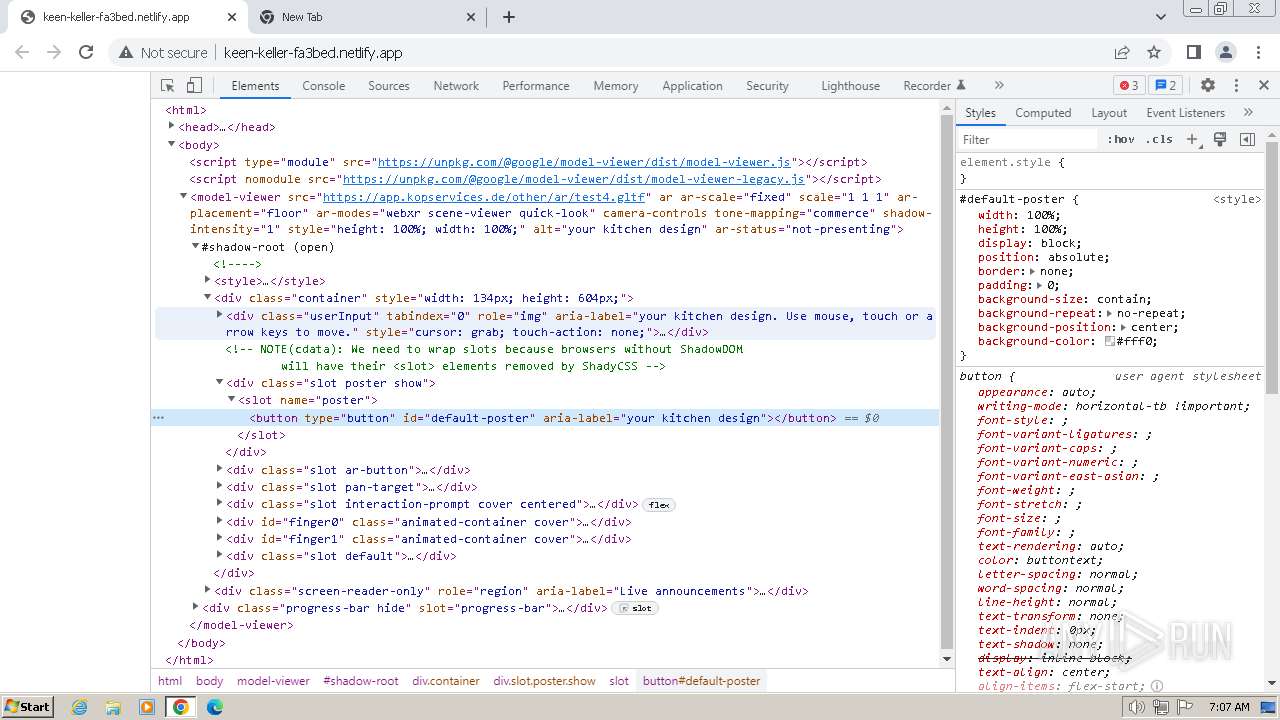Close the New Tab browser tab
Image resolution: width=1280 pixels, height=720 pixels.
pyautogui.click(x=472, y=17)
